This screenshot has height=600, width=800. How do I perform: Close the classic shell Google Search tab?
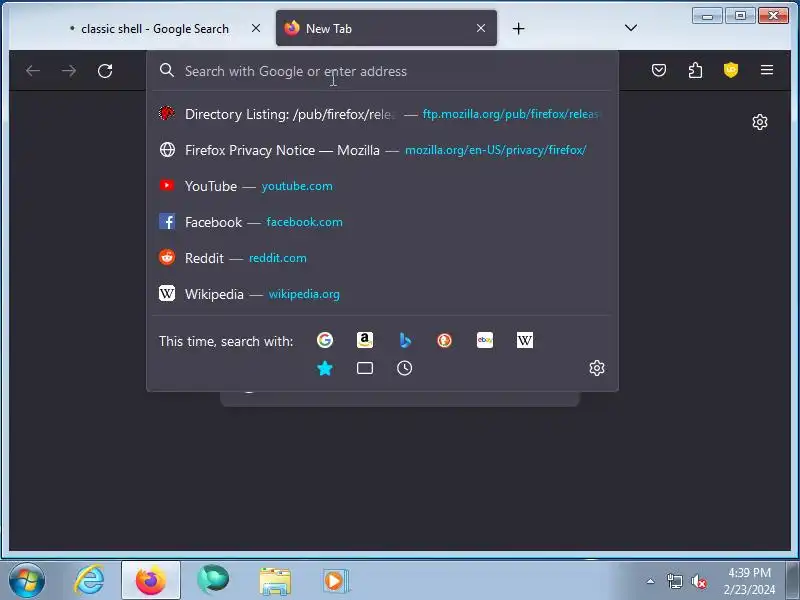(x=256, y=28)
